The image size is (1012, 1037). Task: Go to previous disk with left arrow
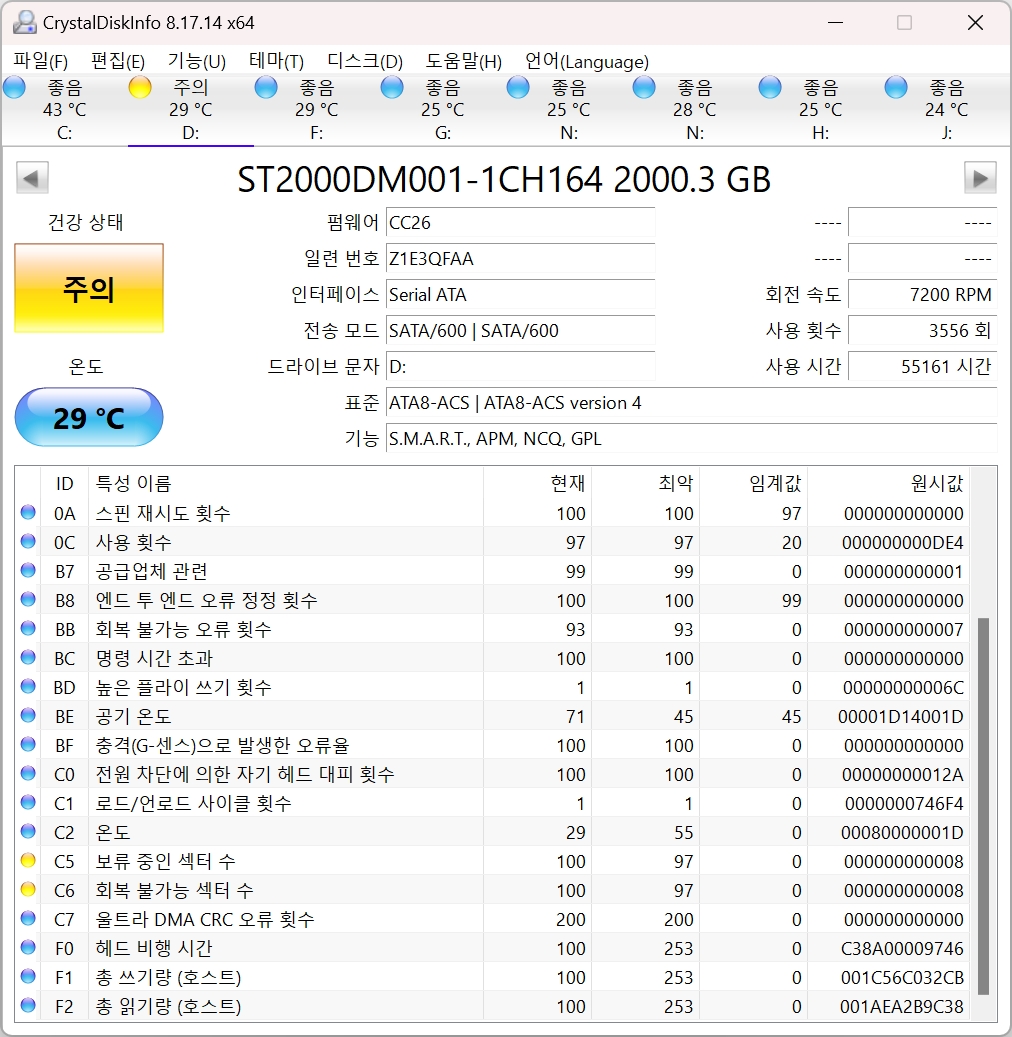coord(32,178)
